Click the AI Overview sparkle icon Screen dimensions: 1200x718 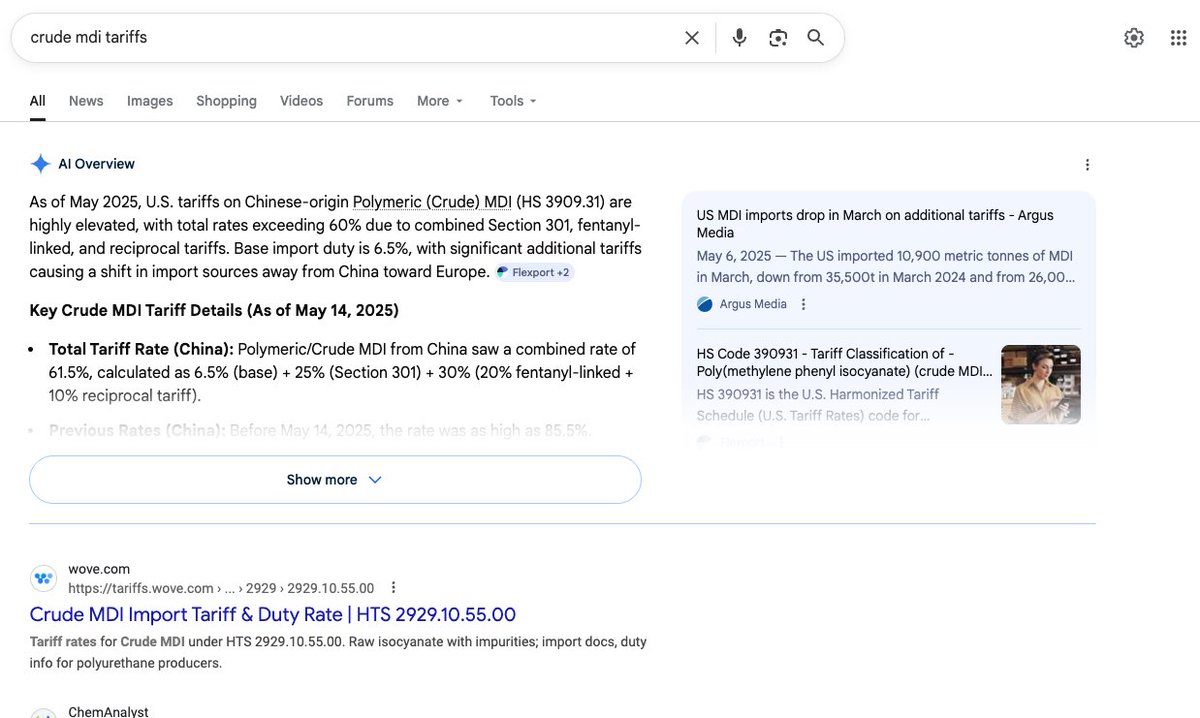[40, 164]
